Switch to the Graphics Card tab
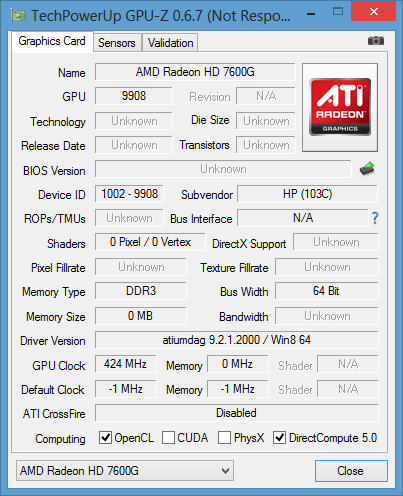Screen dimensions: 403x496 tap(52, 41)
